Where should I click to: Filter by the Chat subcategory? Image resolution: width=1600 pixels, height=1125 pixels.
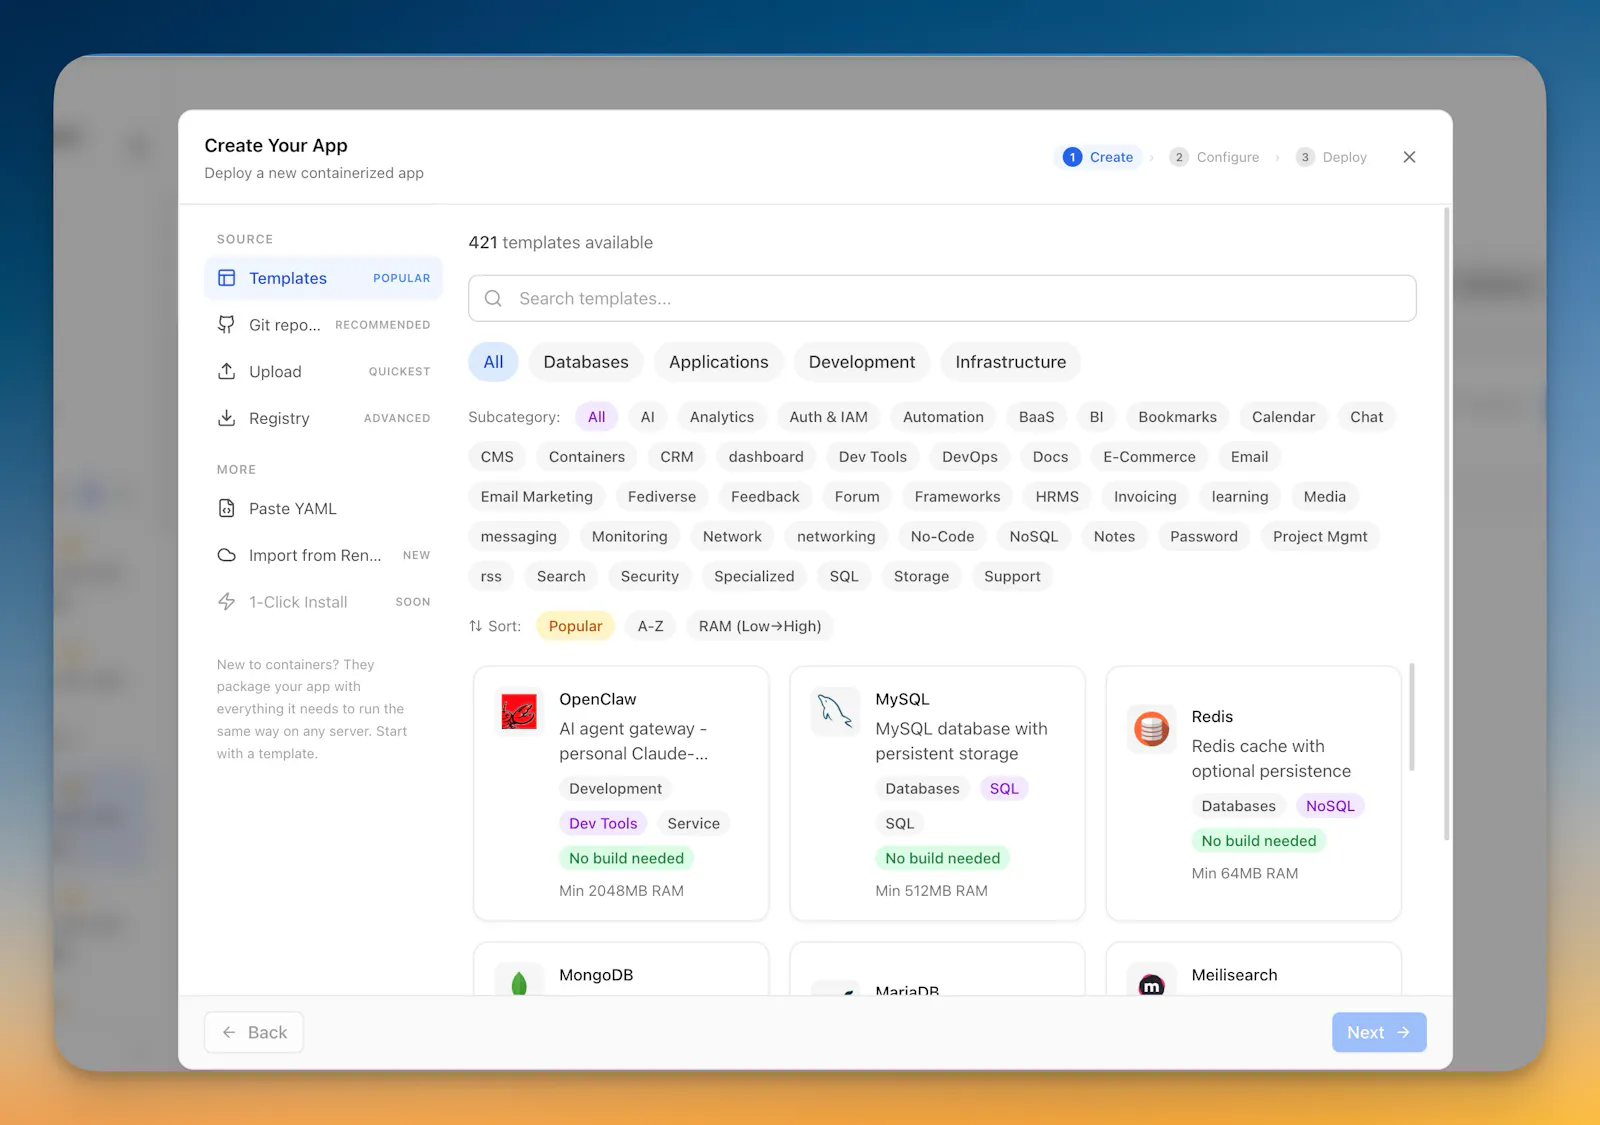[1367, 417]
